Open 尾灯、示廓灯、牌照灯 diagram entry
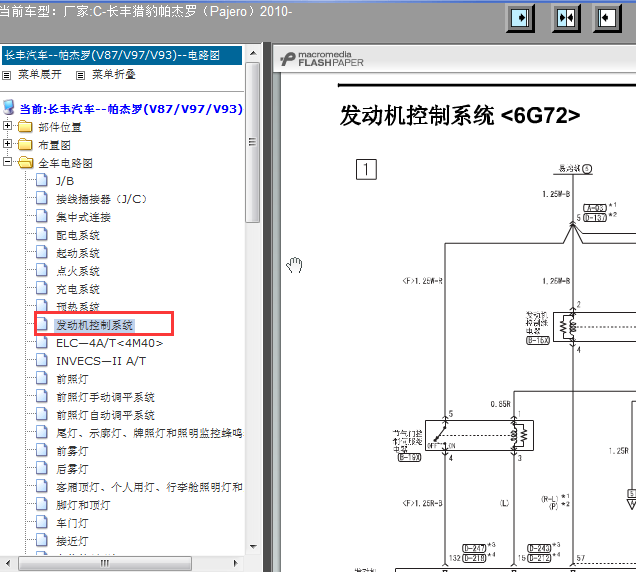 point(149,433)
